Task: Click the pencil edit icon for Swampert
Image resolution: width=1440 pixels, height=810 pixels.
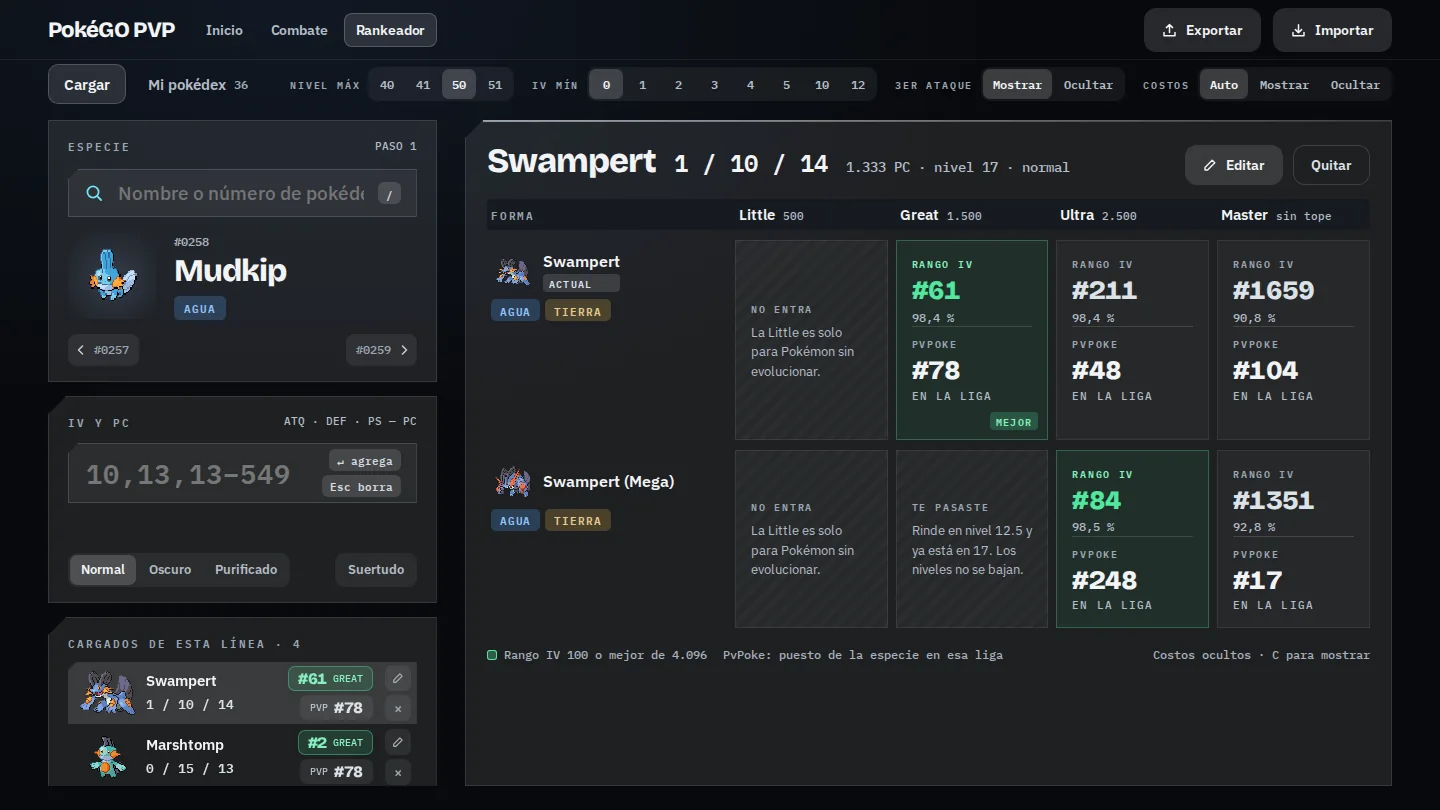Action: coord(398,678)
